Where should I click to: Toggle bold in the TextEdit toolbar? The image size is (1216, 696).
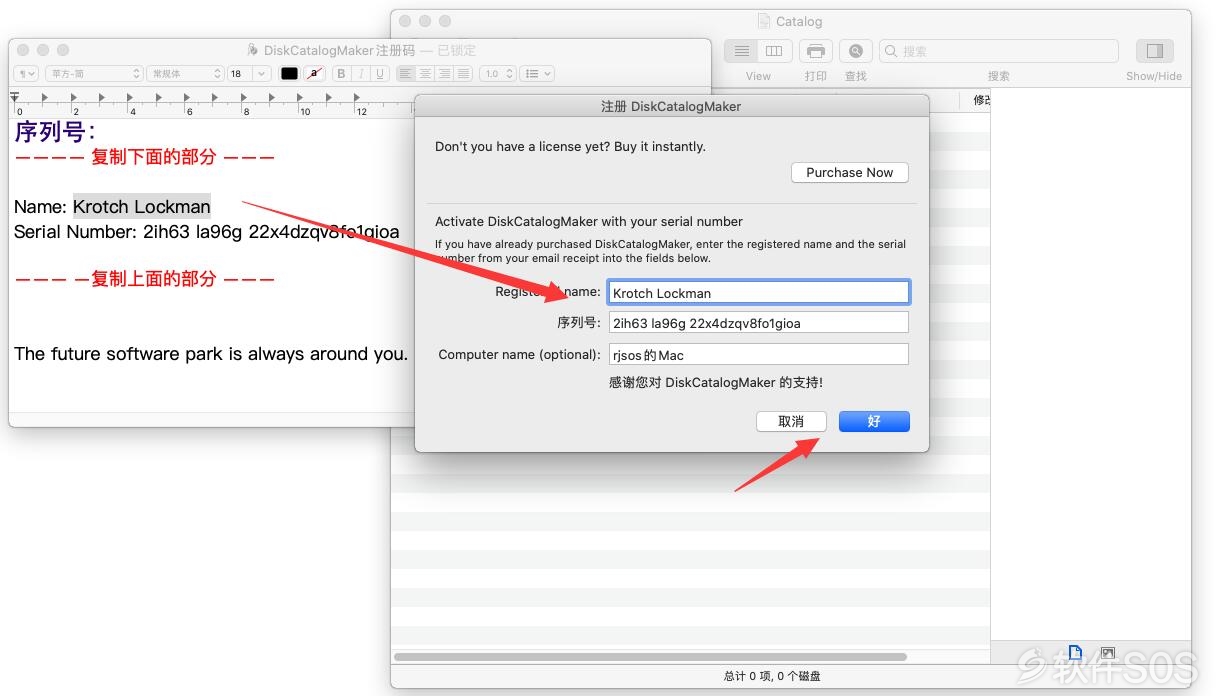341,74
